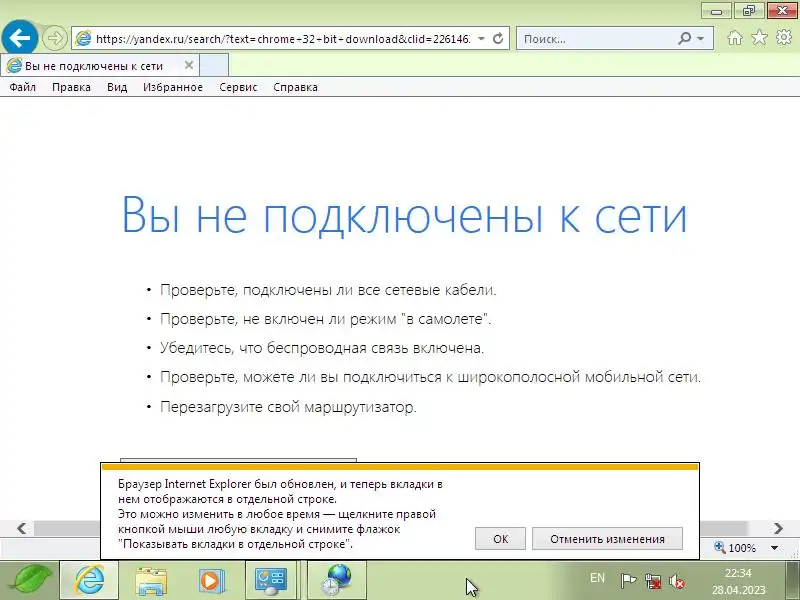Viewport: 800px width, 600px height.
Task: Confirm the notification with ОК
Action: coord(500,539)
